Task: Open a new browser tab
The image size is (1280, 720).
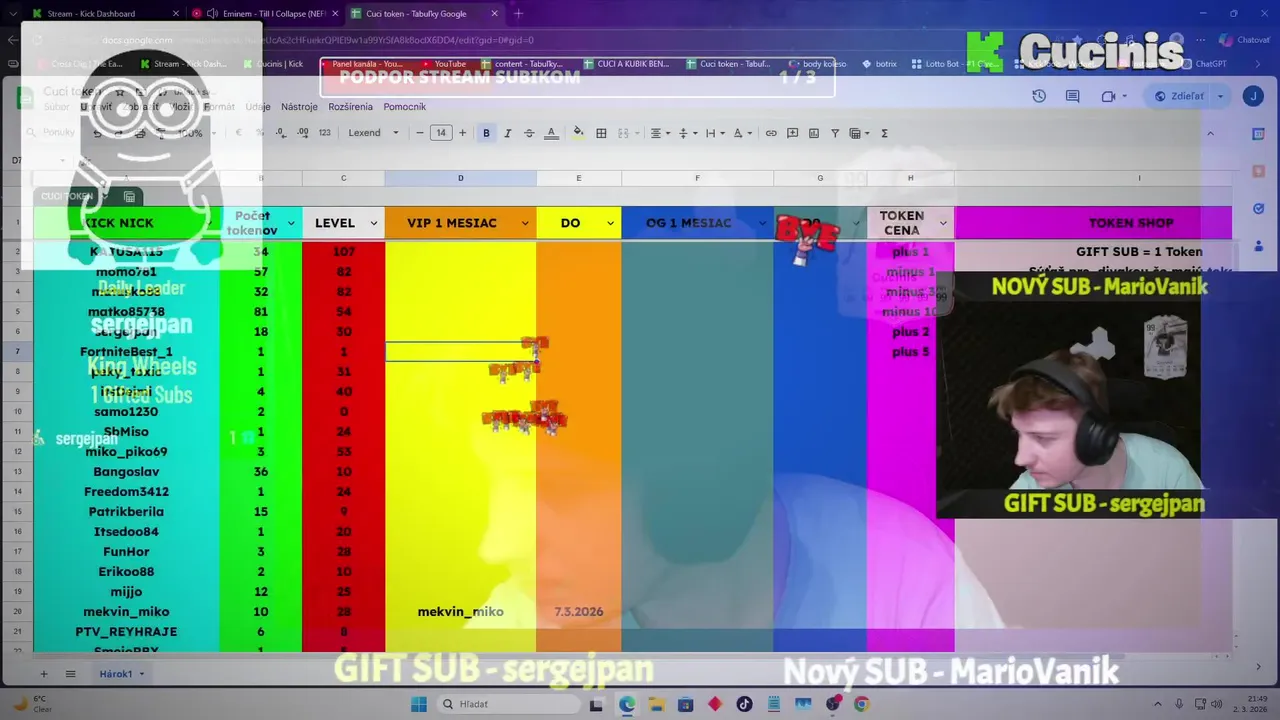Action: click(518, 14)
